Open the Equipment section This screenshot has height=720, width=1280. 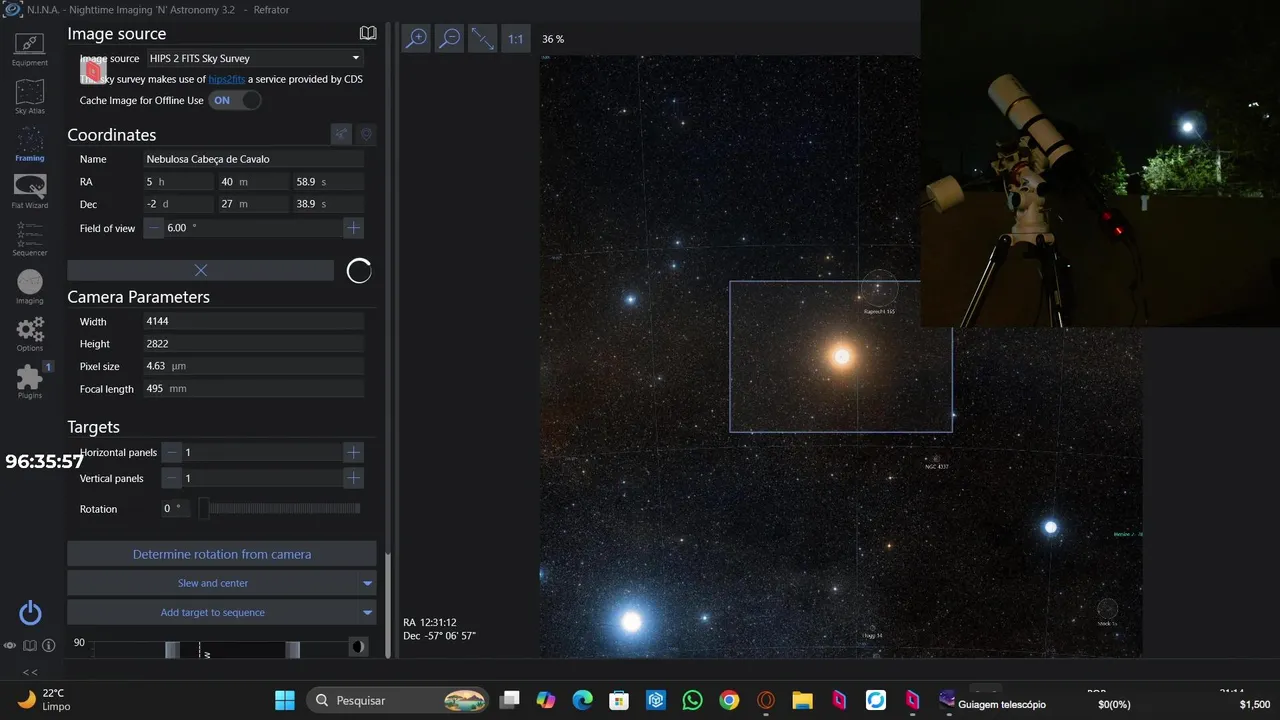click(30, 50)
